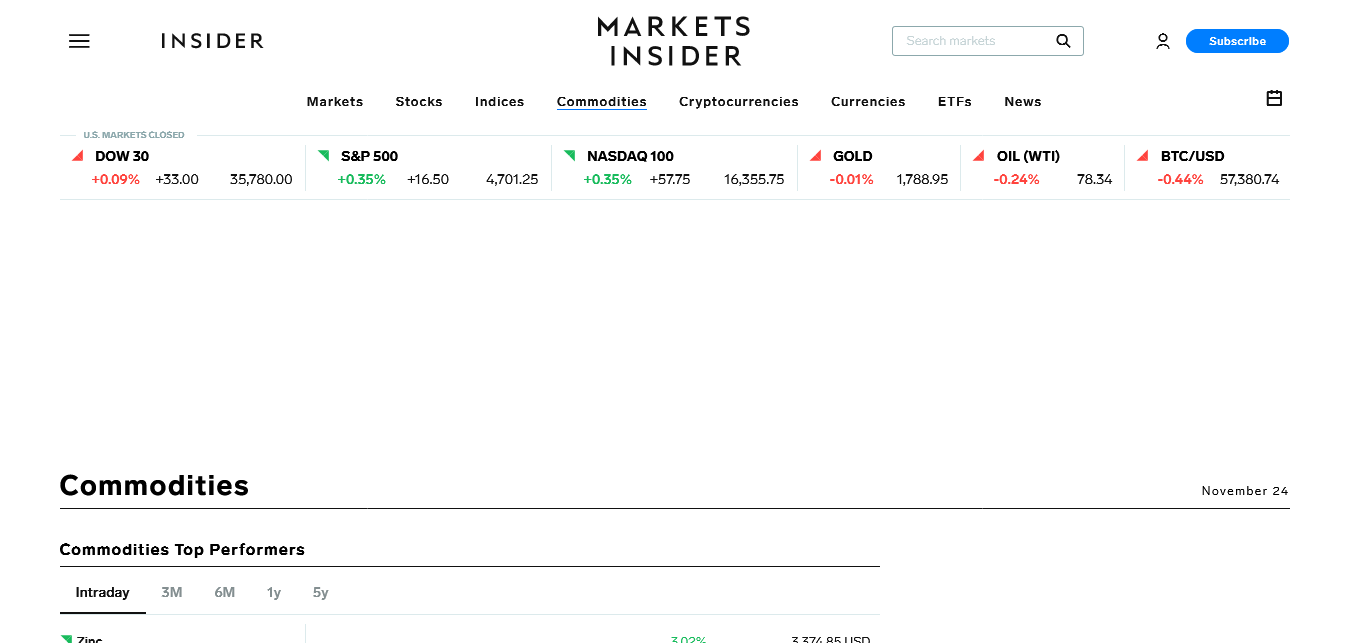Click the Insider logo
The image size is (1366, 643).
(212, 41)
